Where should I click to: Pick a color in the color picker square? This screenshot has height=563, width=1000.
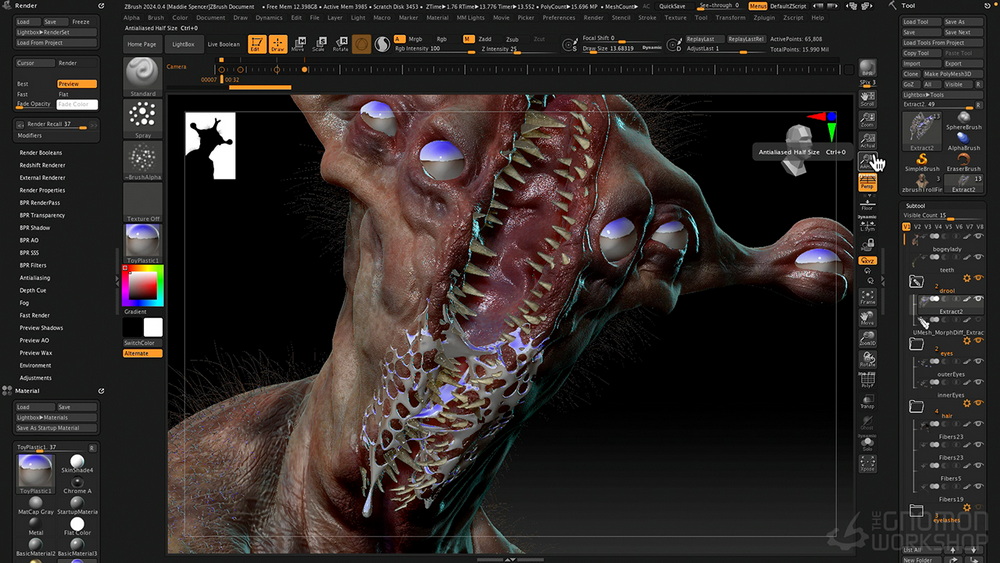tap(143, 286)
